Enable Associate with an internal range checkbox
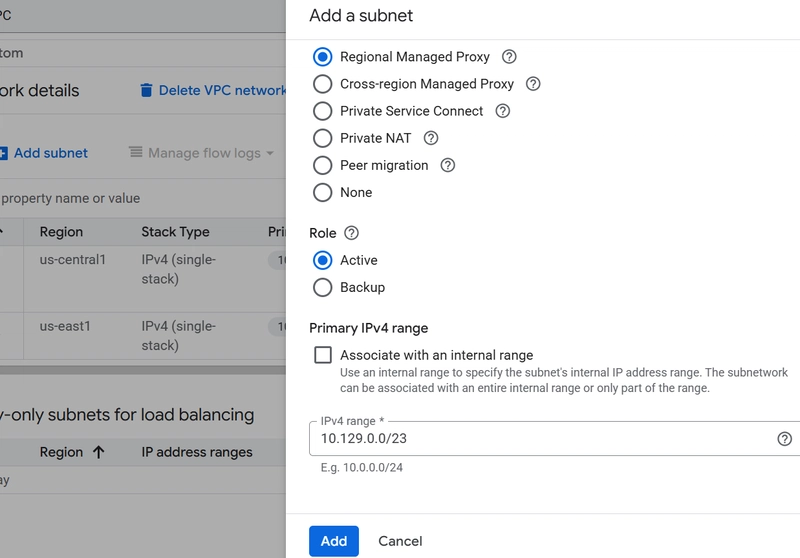This screenshot has width=800, height=558. [x=323, y=355]
